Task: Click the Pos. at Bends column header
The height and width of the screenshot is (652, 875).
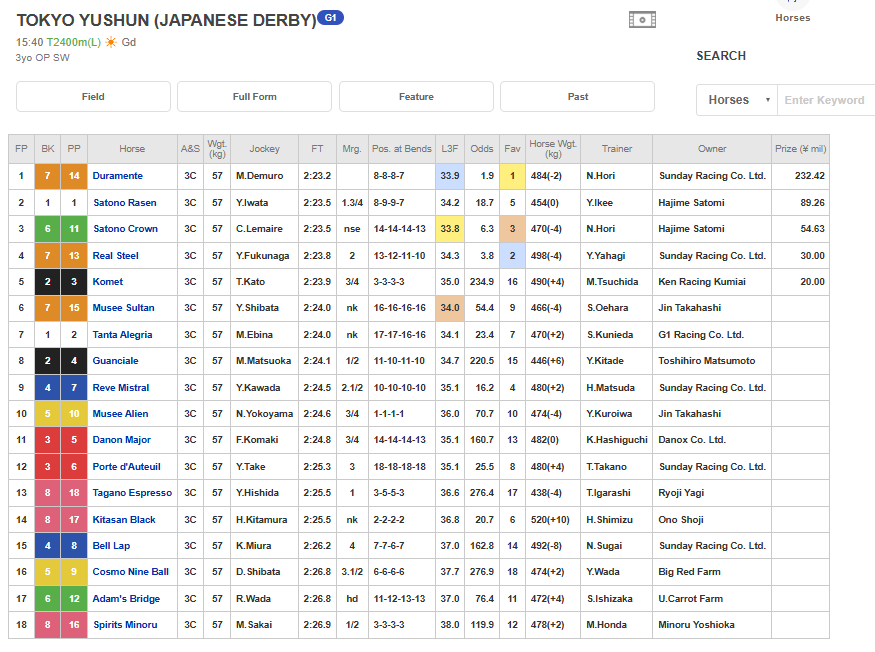Action: (x=402, y=149)
